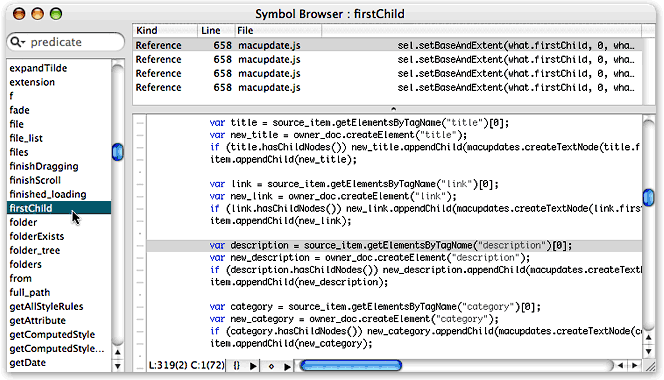The width and height of the screenshot is (664, 380).
Task: Click the code pane scroll-left arrow
Action: [x=621, y=365]
